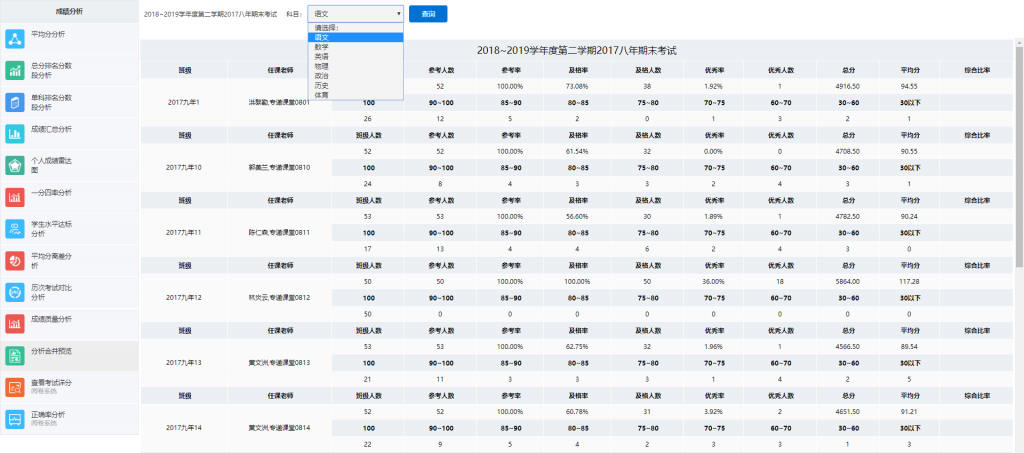Image resolution: width=1024 pixels, height=453 pixels.
Task: Choose 英语 in the subject dropdown
Action: pyautogui.click(x=321, y=56)
